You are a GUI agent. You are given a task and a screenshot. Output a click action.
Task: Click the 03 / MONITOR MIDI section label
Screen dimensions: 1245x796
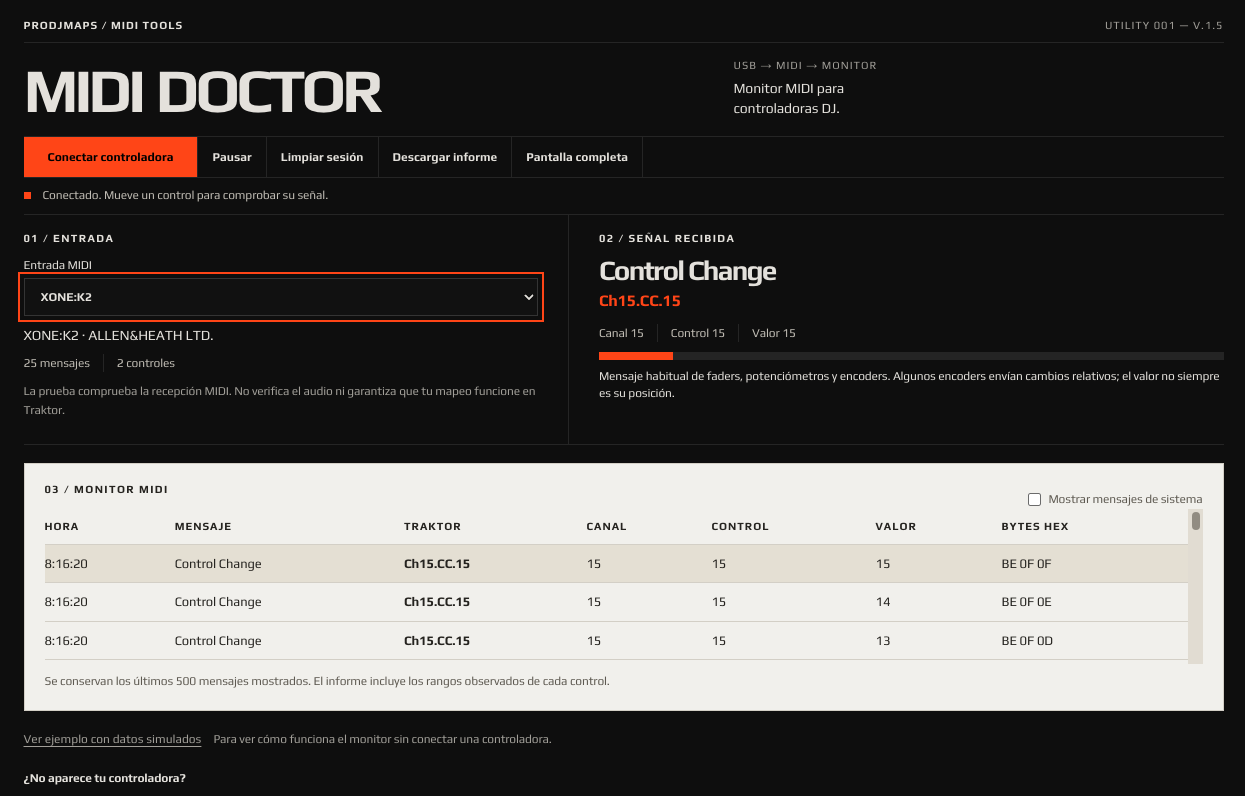coord(106,490)
